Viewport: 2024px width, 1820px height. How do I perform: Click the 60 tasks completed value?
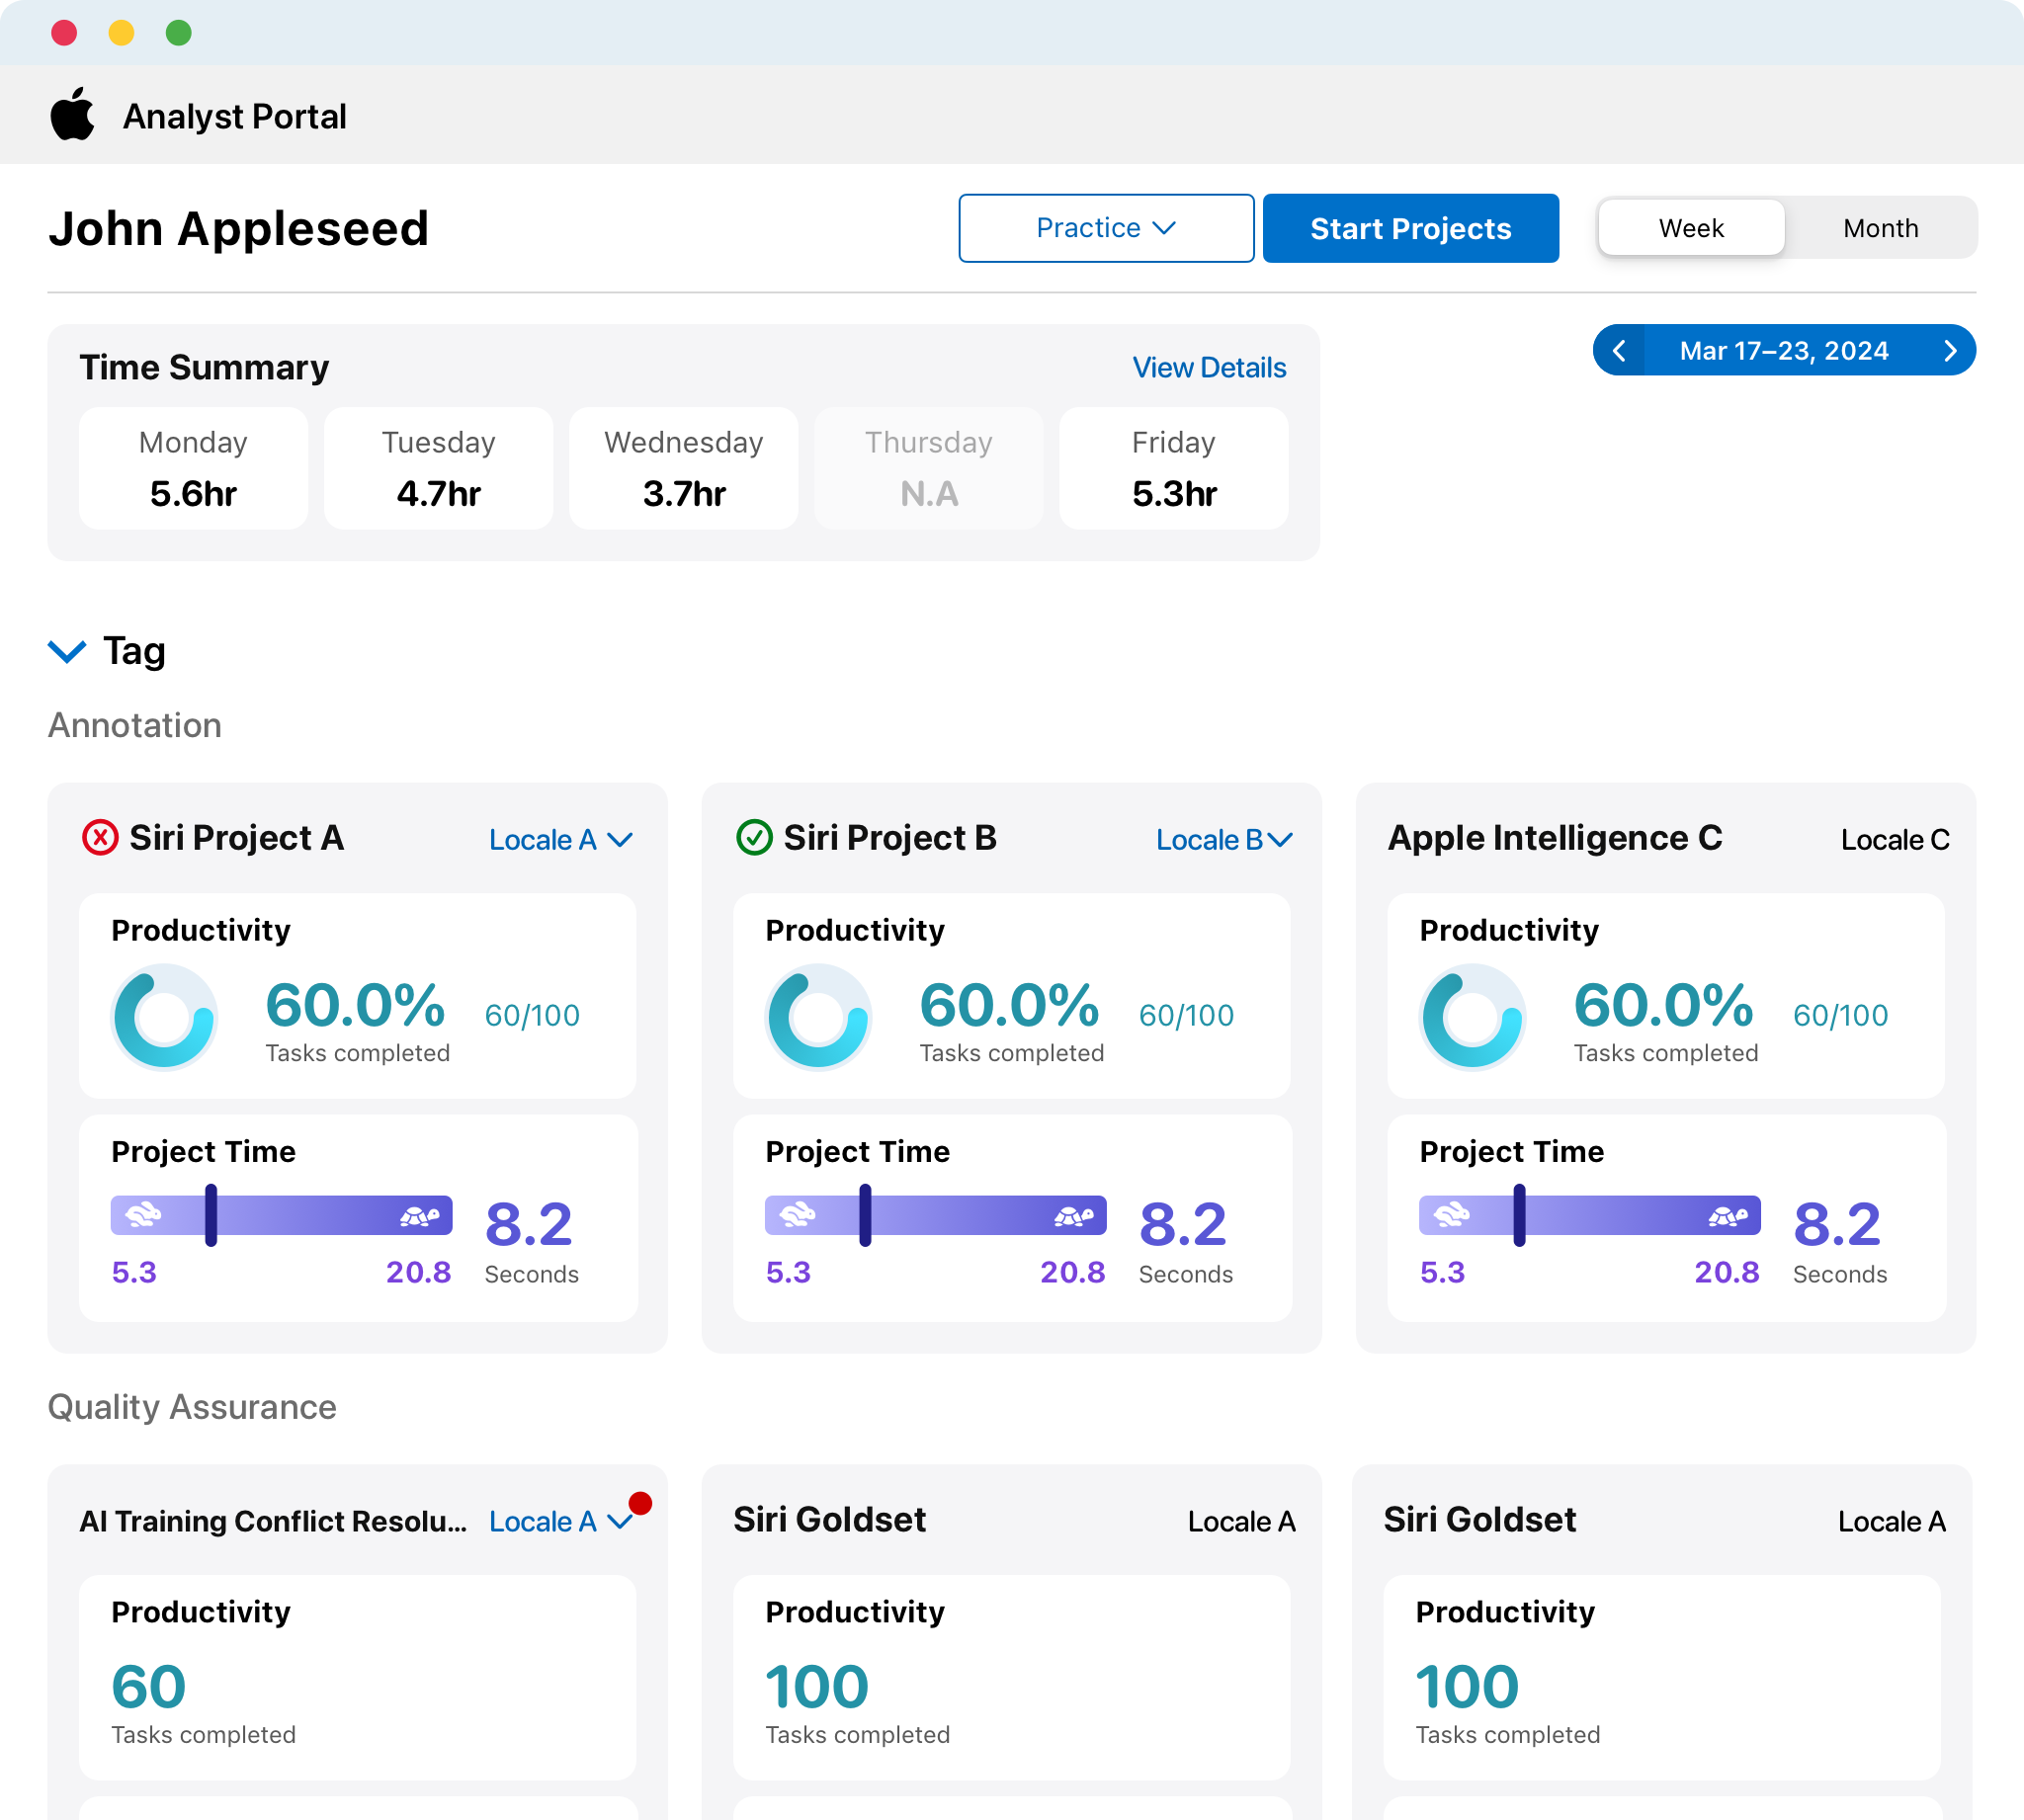pyautogui.click(x=149, y=1687)
